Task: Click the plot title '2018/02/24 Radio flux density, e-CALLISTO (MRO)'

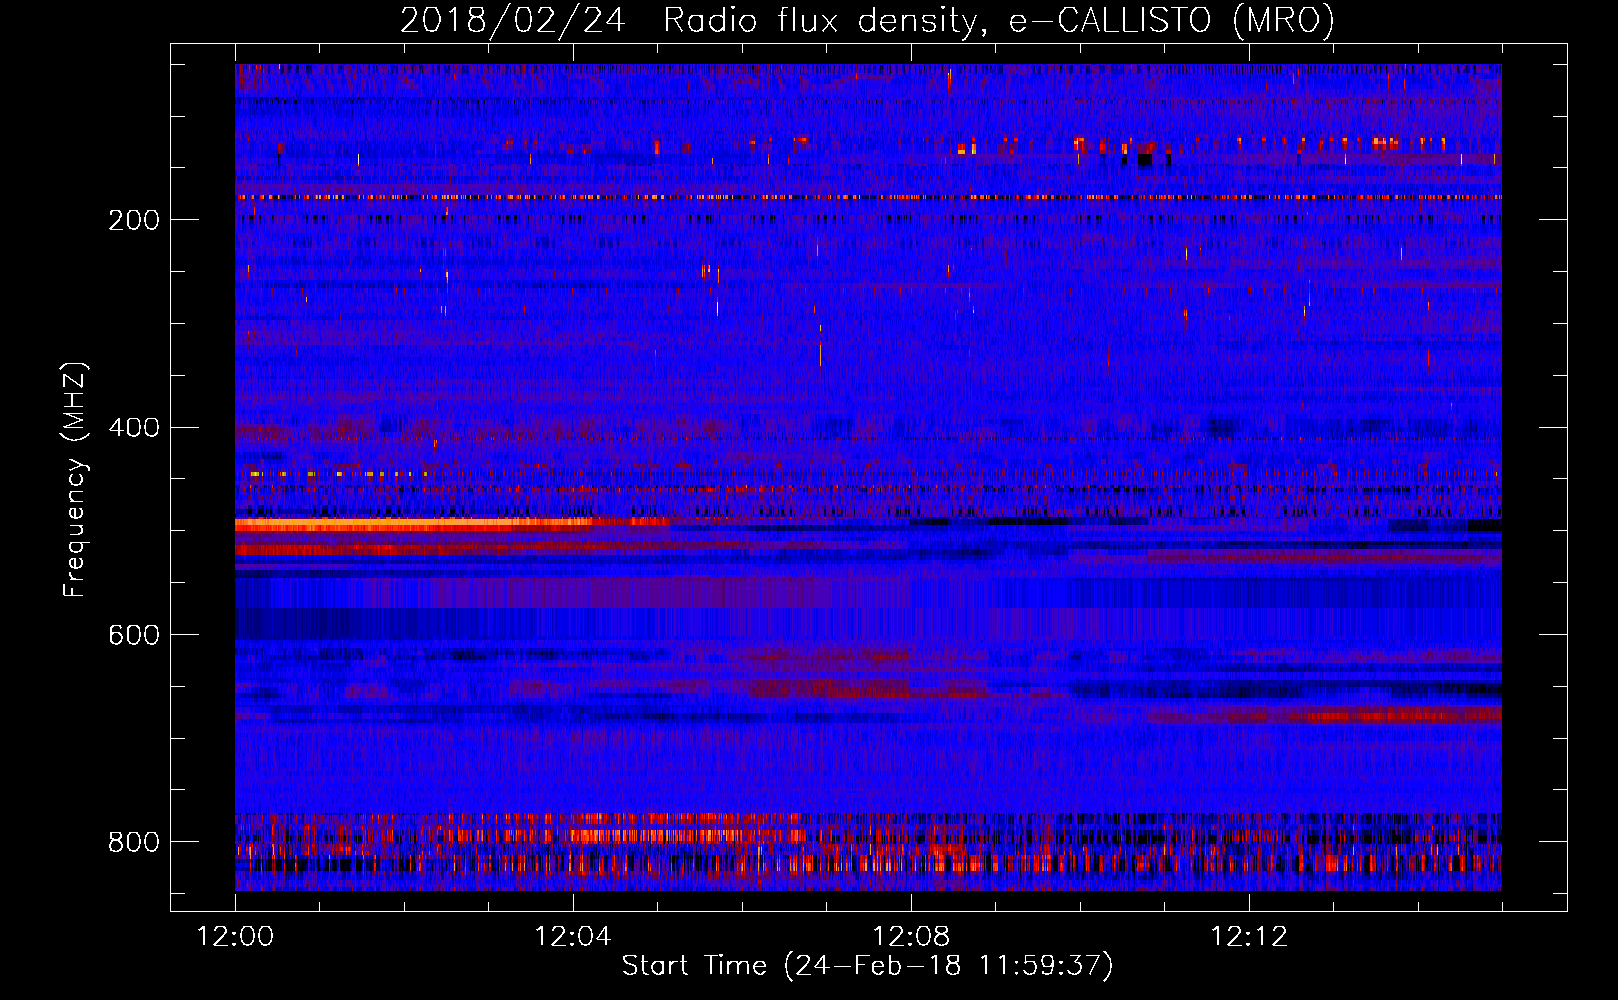Action: point(867,20)
